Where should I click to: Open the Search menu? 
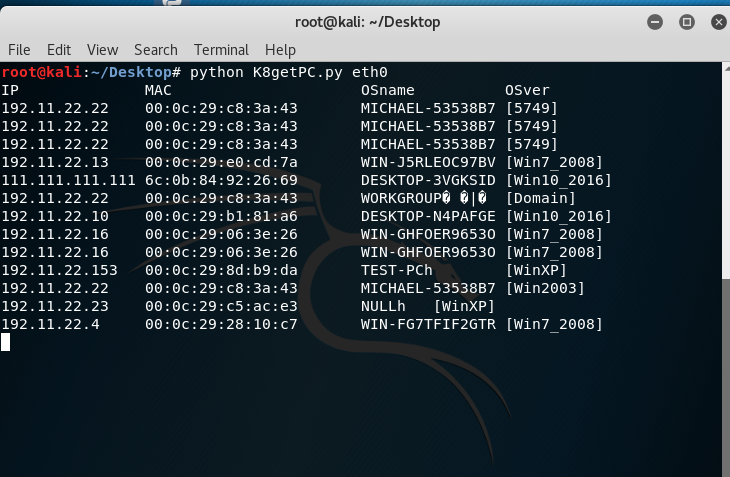155,49
